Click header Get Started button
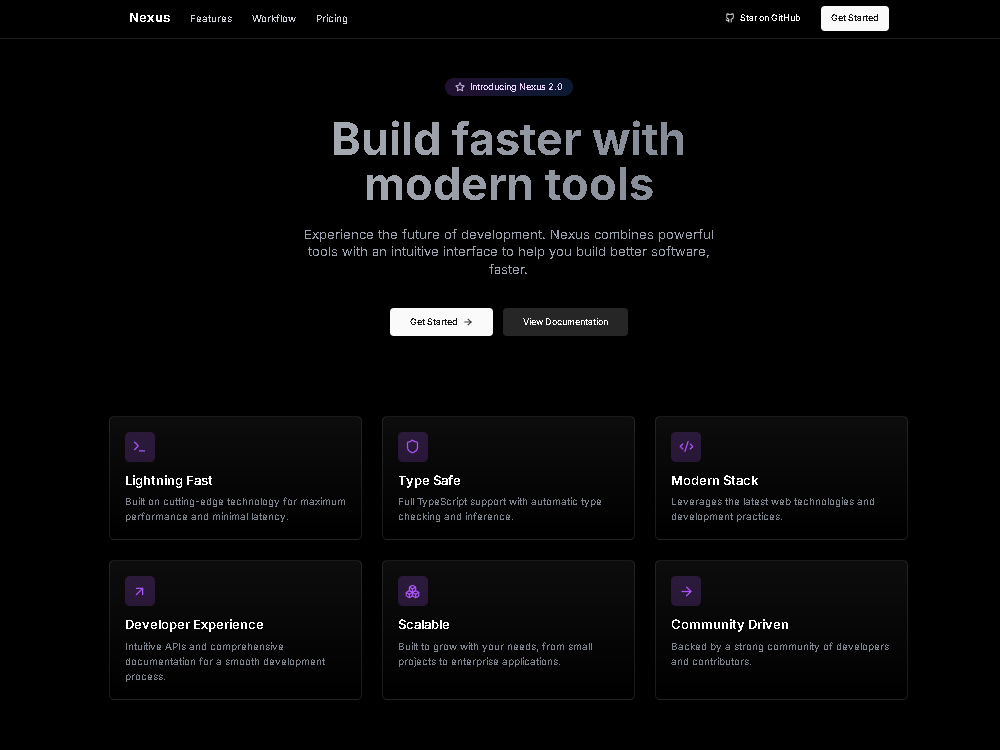This screenshot has height=750, width=1000. [x=855, y=18]
